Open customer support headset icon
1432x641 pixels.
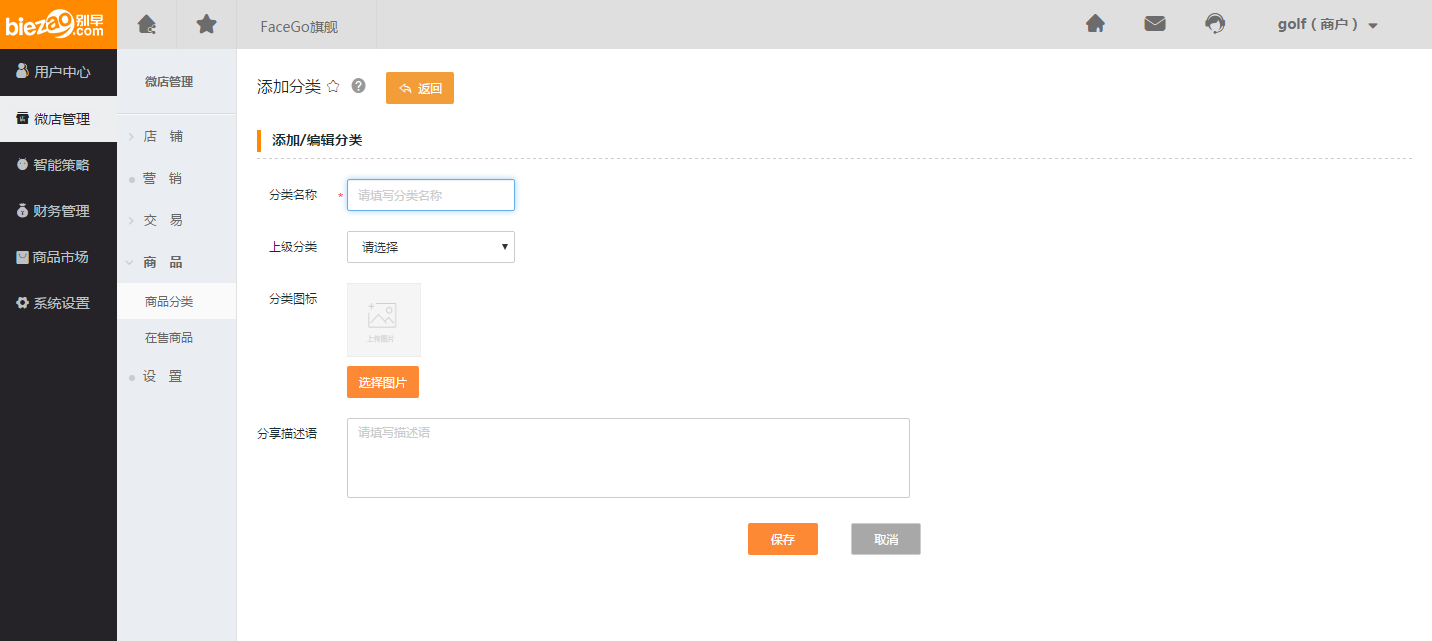1215,24
